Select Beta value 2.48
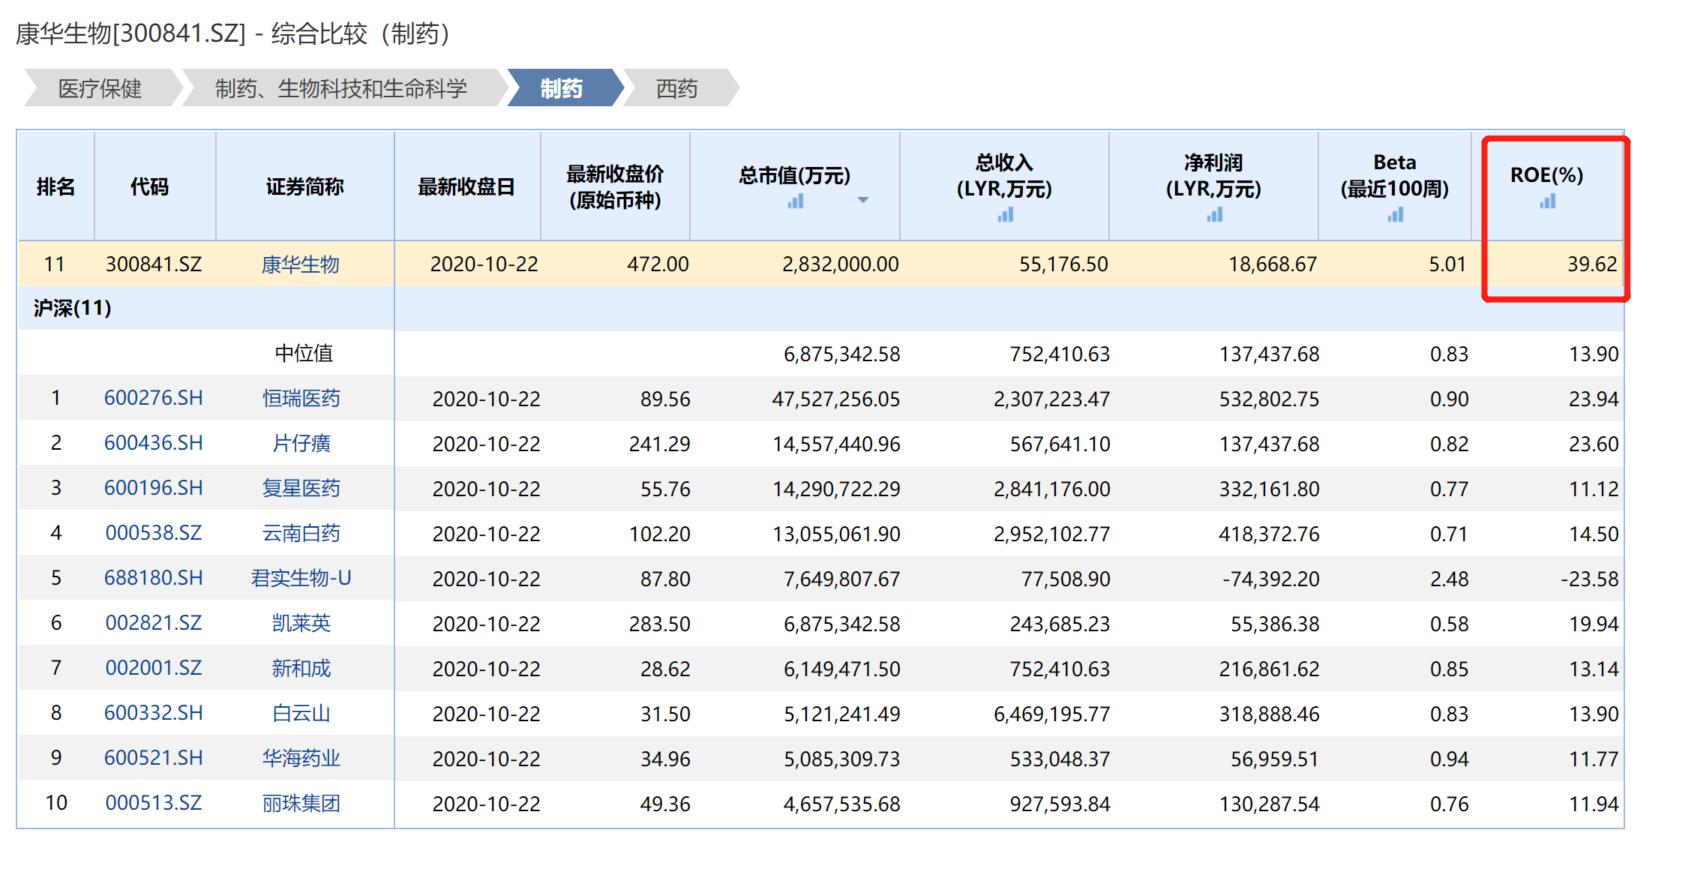This screenshot has width=1696, height=881. coord(1449,578)
